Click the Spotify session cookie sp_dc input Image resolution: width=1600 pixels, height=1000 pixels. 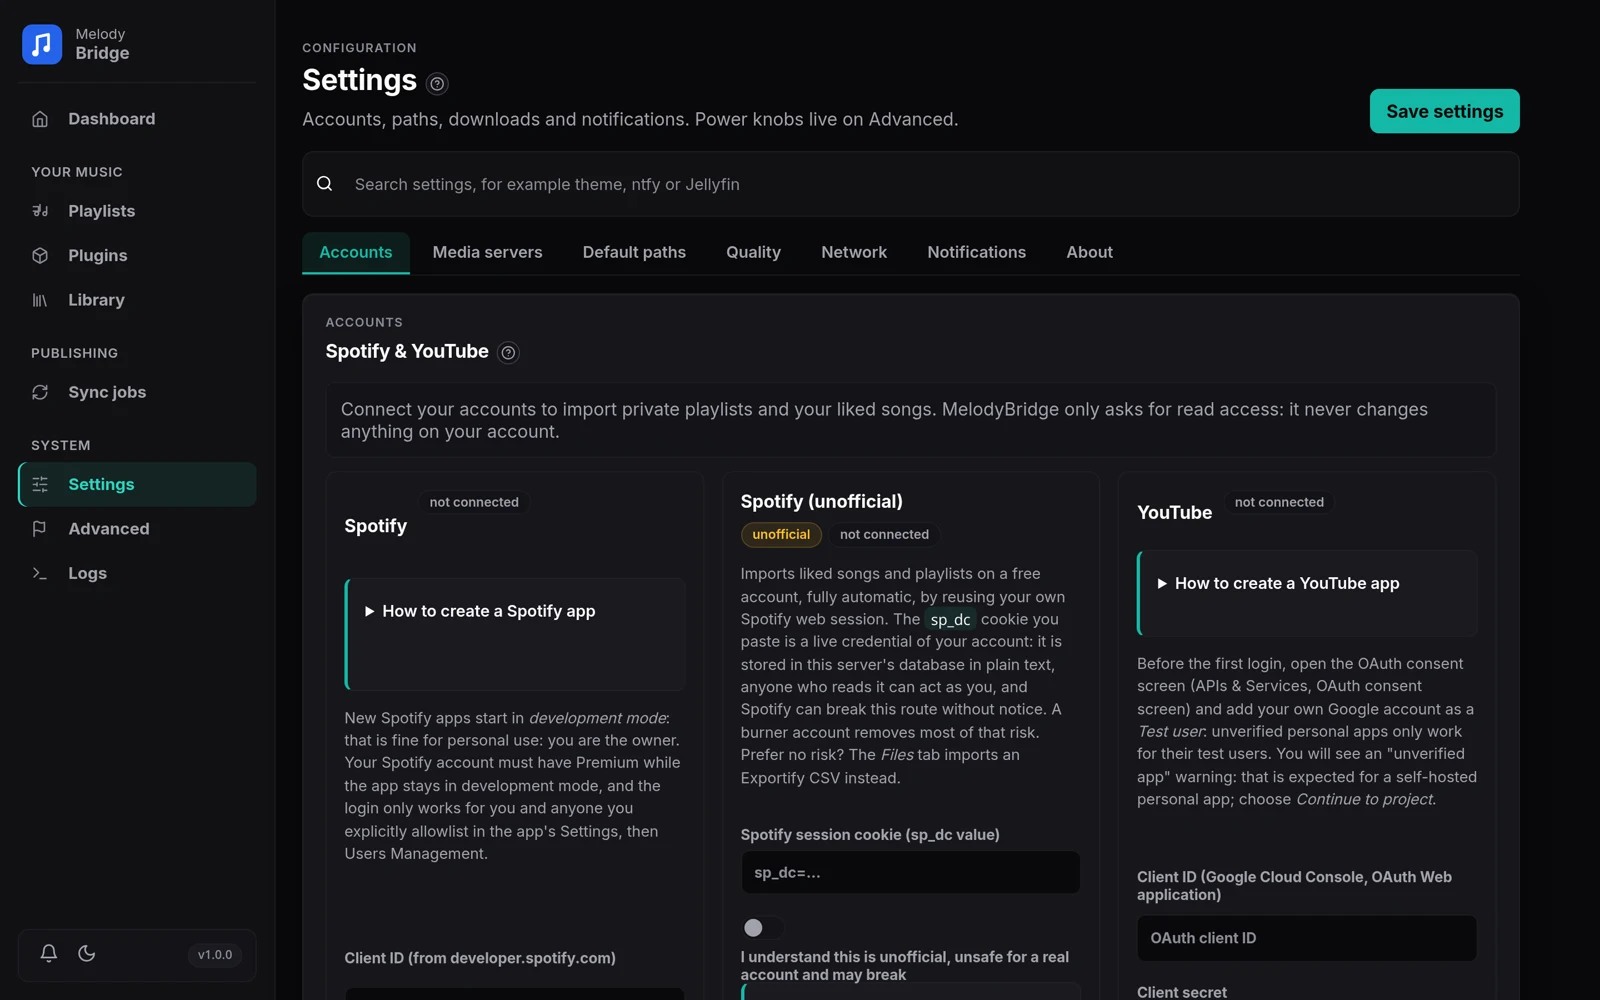(910, 873)
